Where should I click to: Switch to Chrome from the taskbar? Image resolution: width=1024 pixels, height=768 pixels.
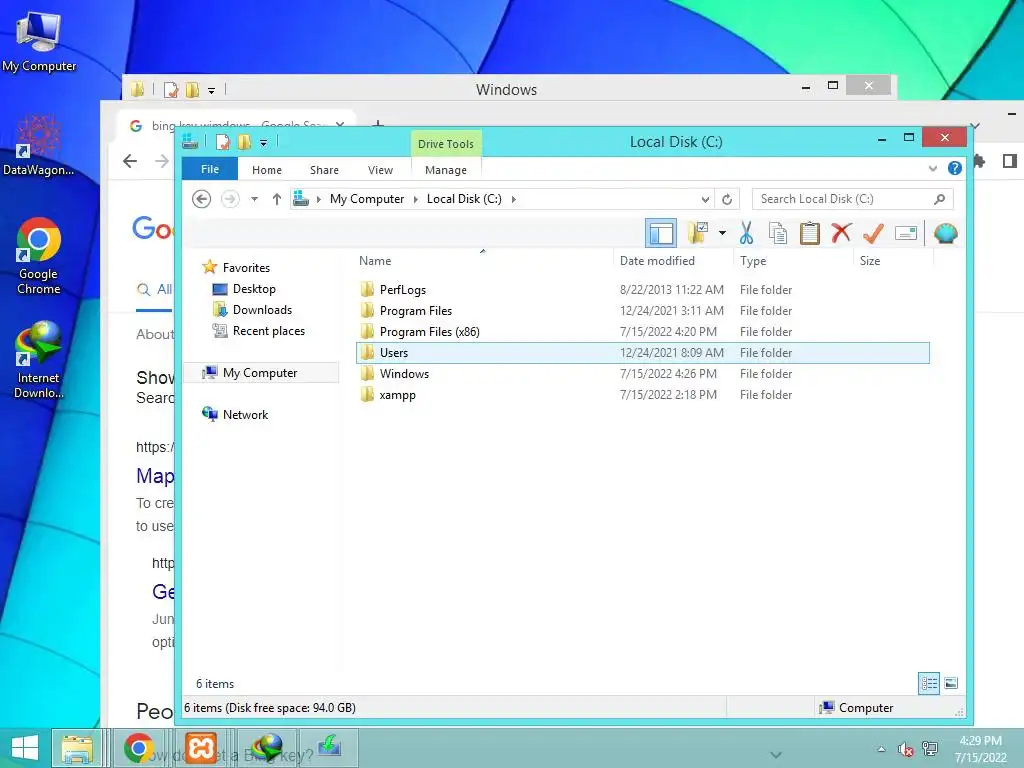138,748
